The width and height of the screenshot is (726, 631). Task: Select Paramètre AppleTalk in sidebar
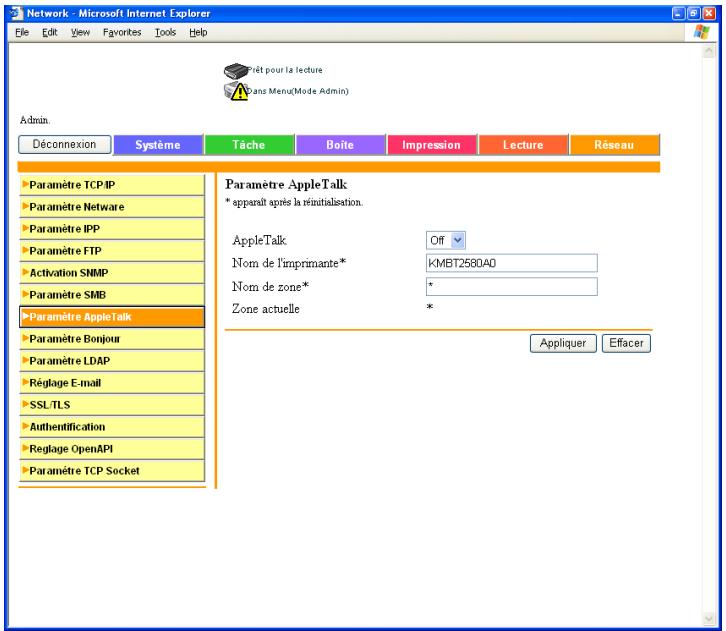pyautogui.click(x=112, y=317)
